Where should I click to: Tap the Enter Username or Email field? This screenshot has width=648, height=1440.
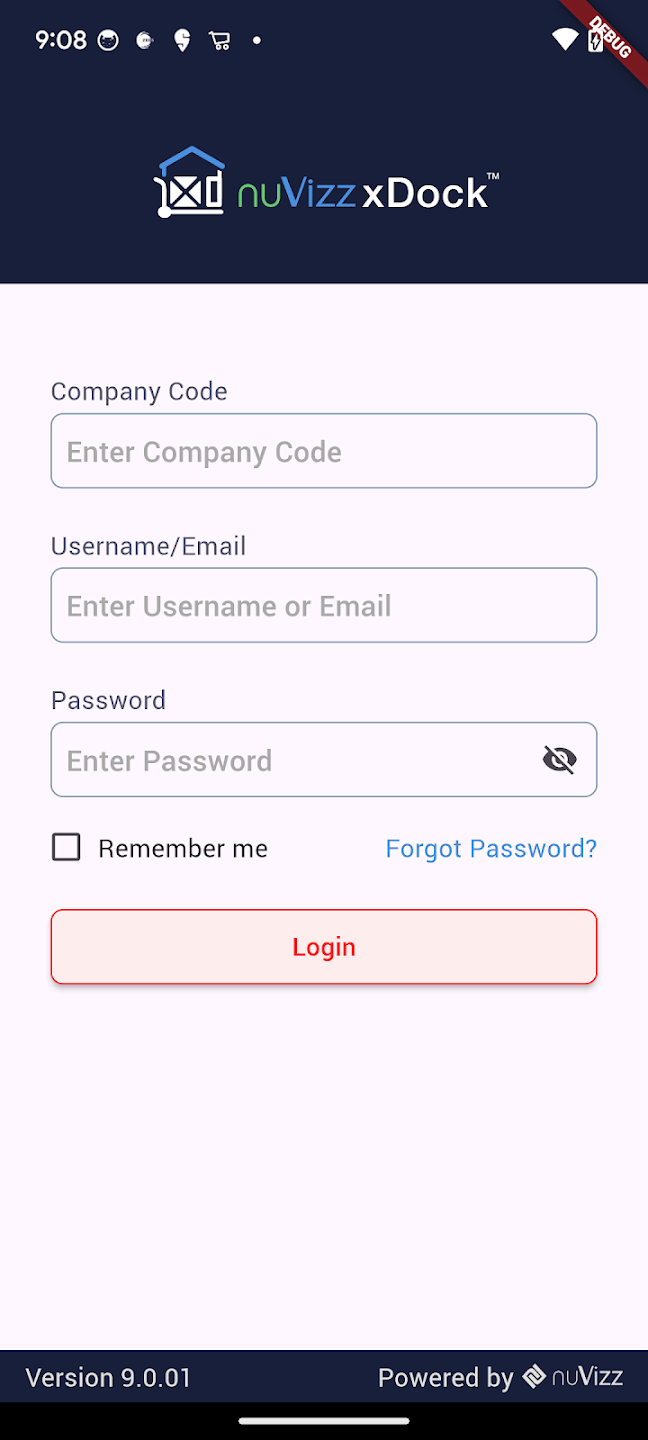(324, 606)
